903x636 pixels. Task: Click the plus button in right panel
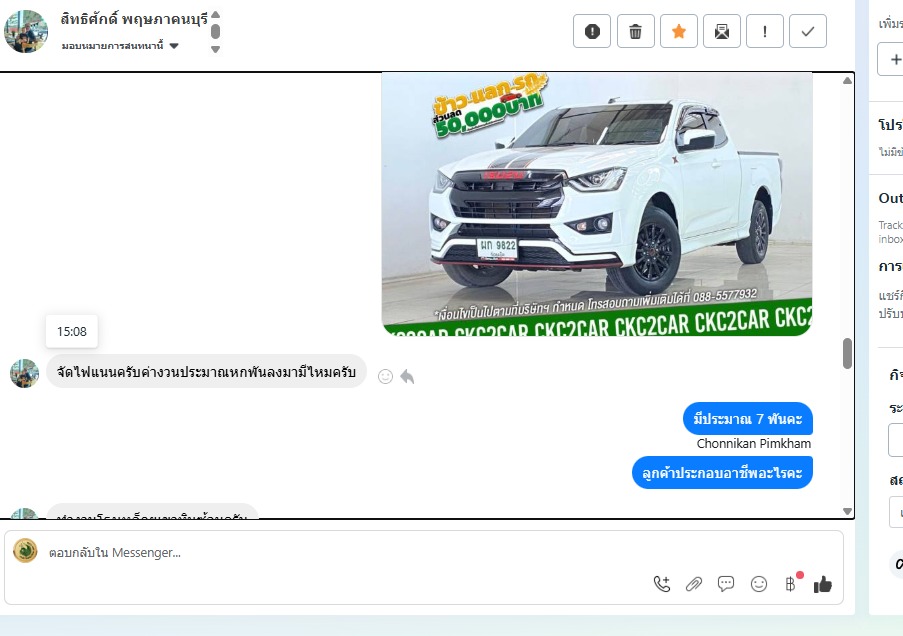click(890, 59)
